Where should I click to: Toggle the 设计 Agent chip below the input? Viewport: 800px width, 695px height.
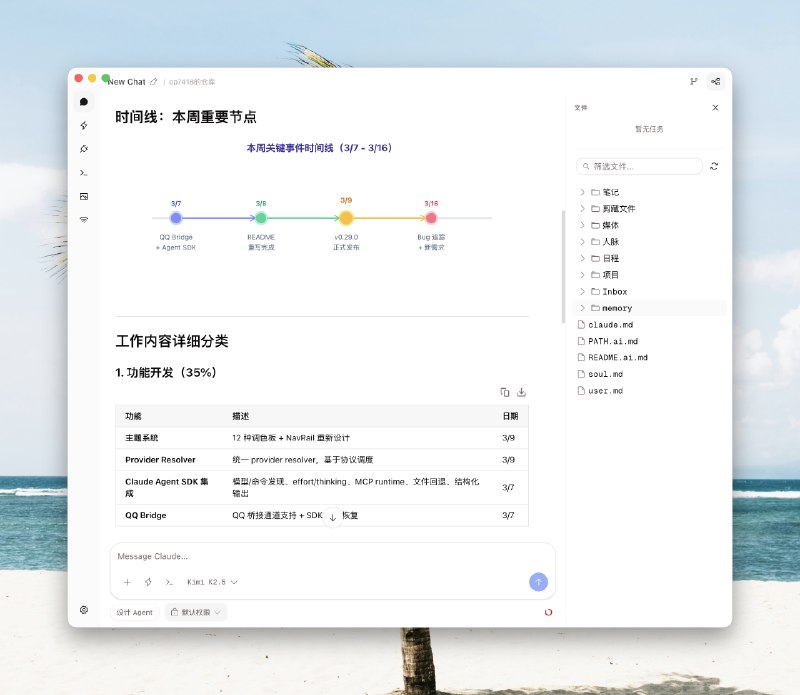coord(133,612)
